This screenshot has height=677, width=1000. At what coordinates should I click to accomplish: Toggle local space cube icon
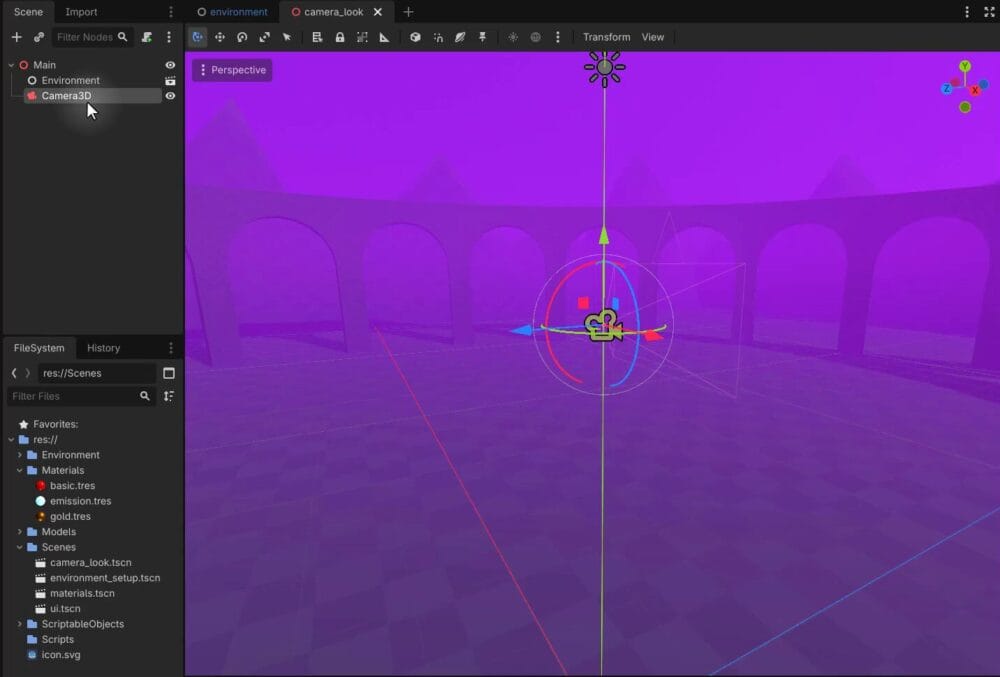415,37
